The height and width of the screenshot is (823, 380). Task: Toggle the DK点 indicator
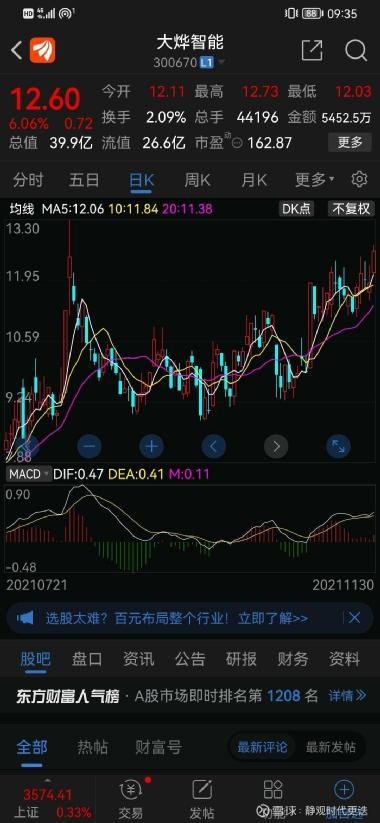pos(297,208)
